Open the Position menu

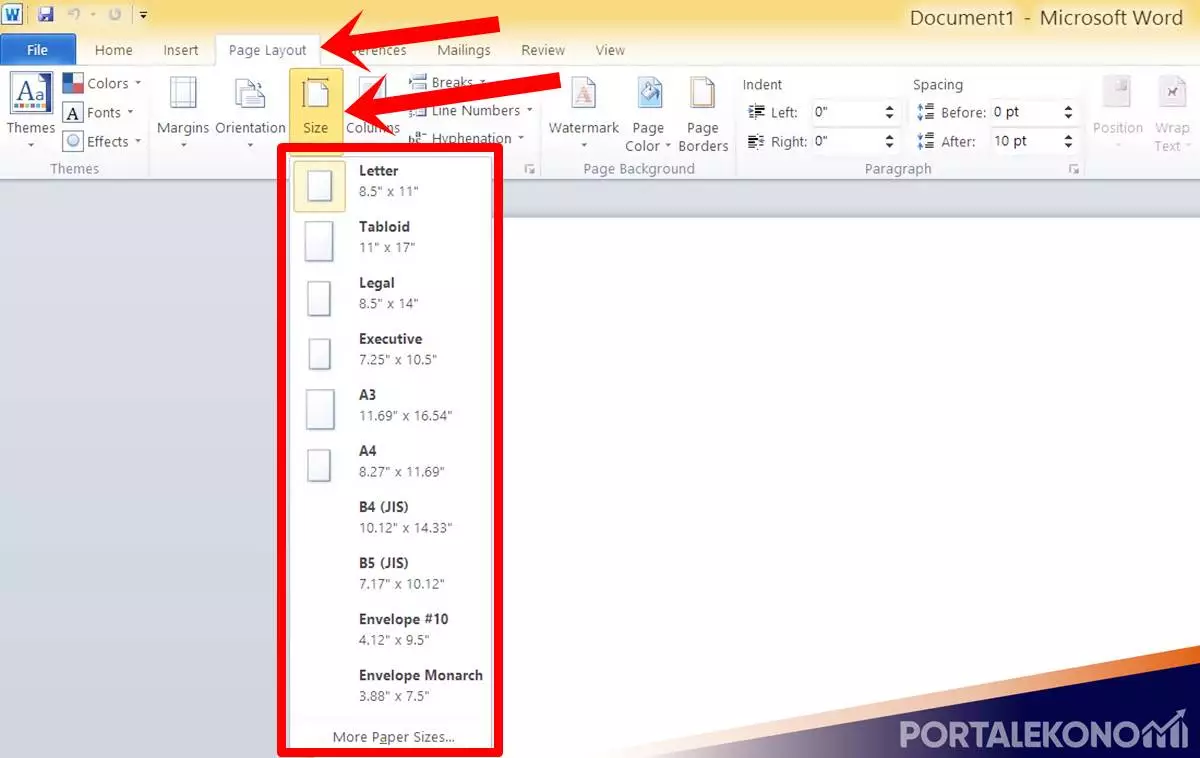click(1117, 114)
